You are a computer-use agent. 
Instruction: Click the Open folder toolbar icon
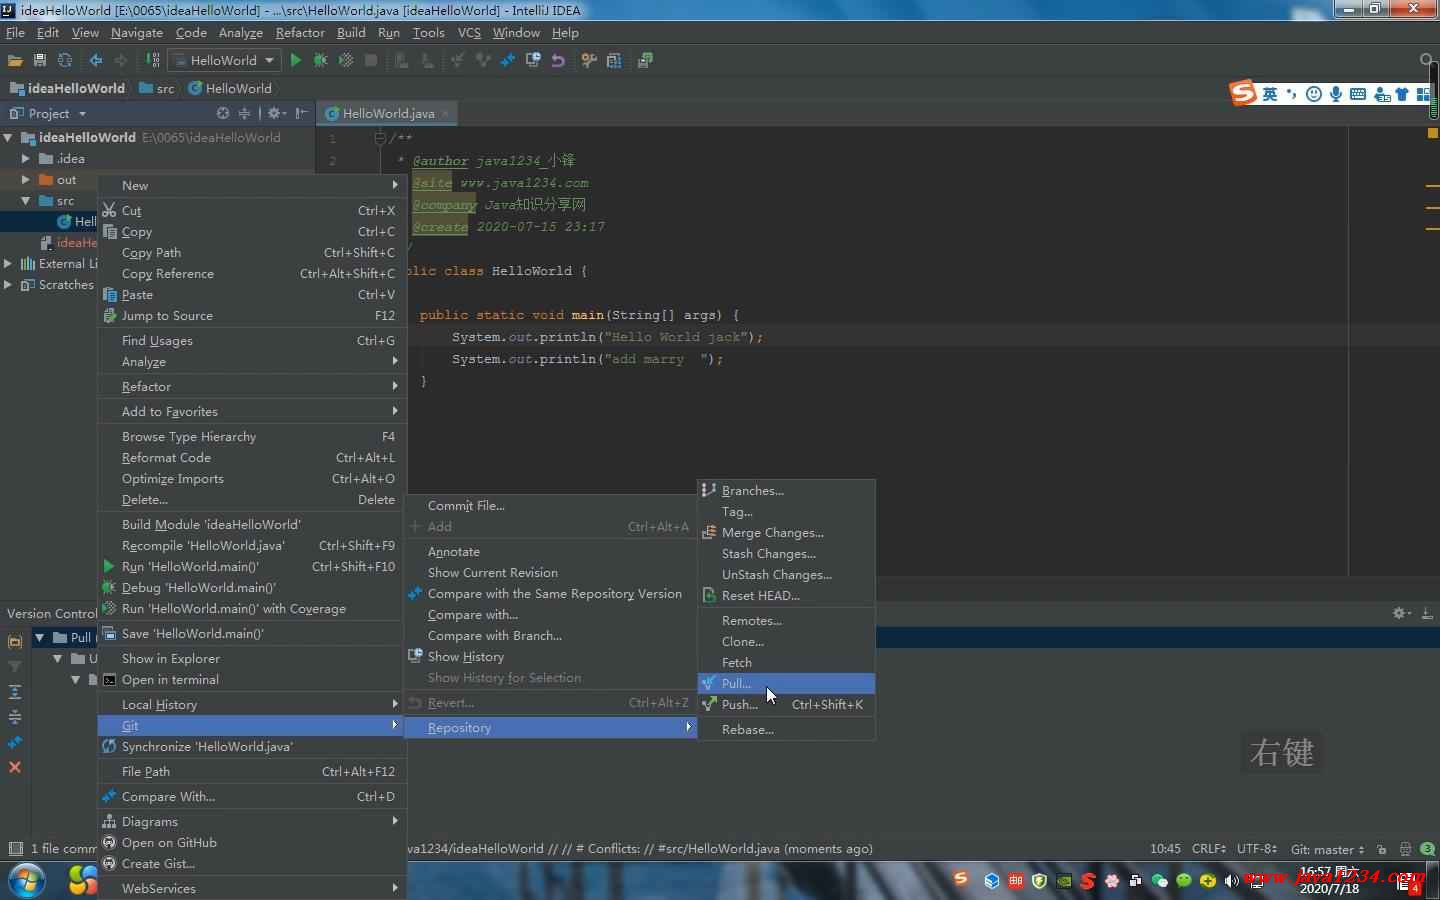coord(15,60)
